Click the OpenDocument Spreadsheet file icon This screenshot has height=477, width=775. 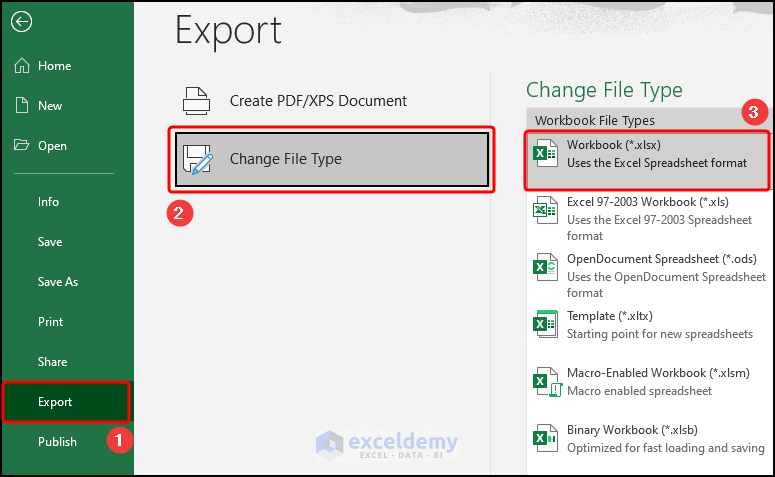[545, 267]
